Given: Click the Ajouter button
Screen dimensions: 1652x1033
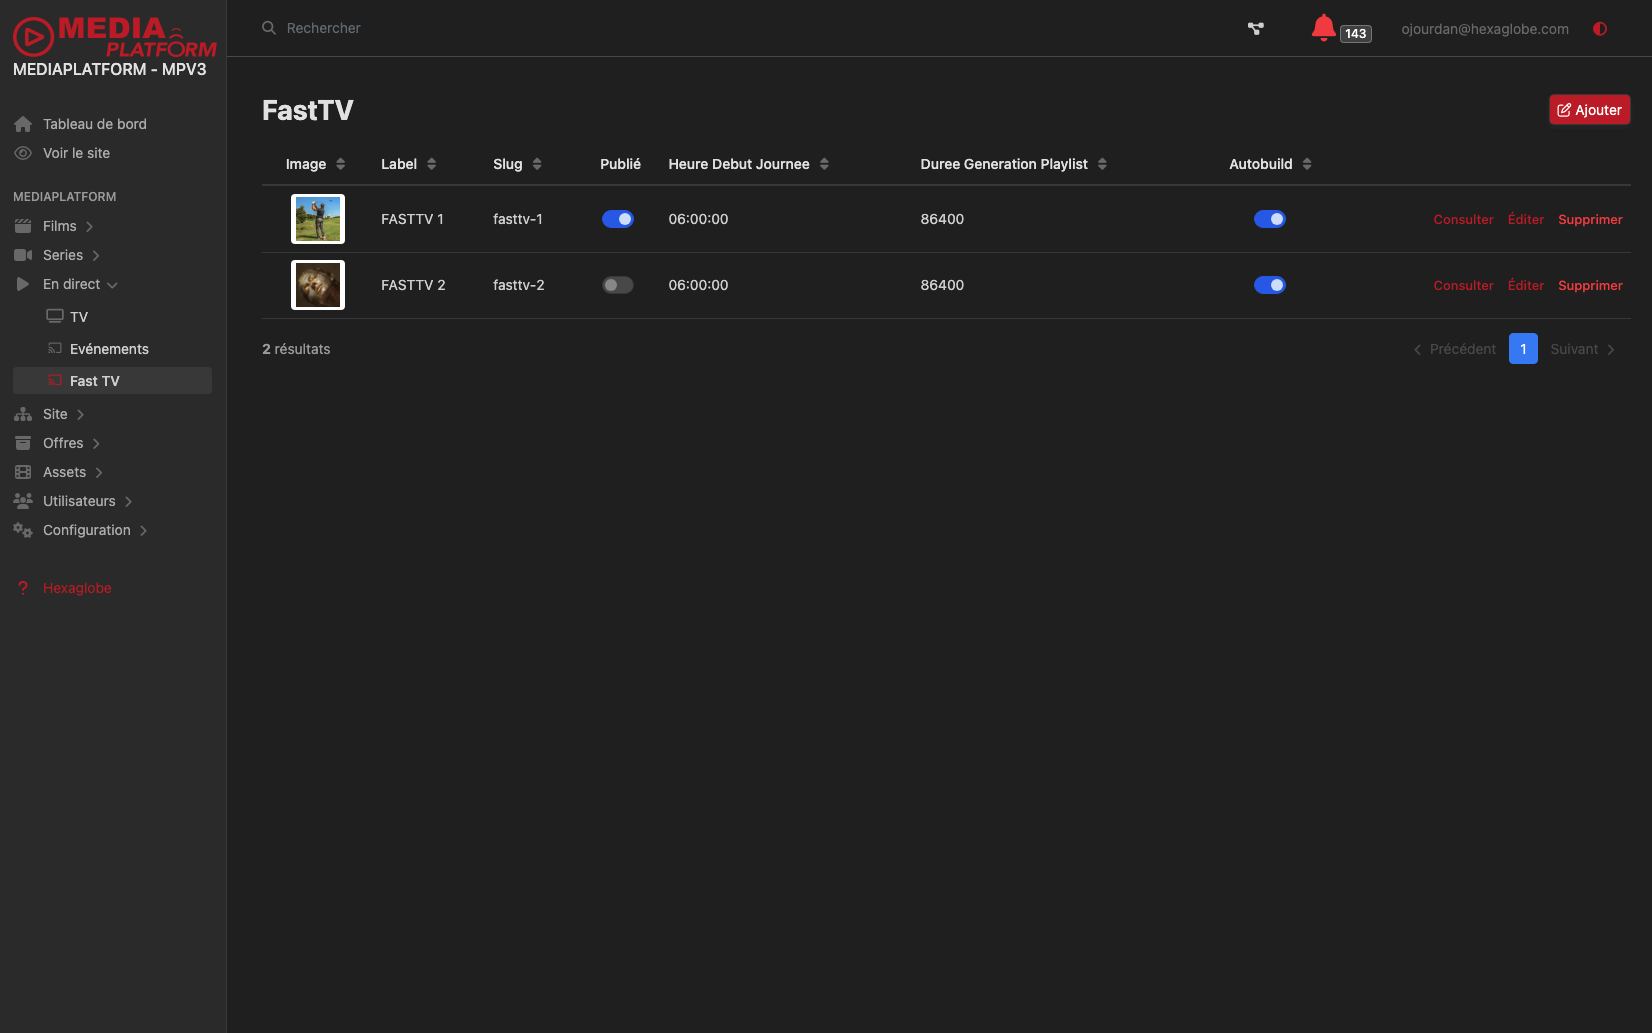Looking at the screenshot, I should point(1589,110).
